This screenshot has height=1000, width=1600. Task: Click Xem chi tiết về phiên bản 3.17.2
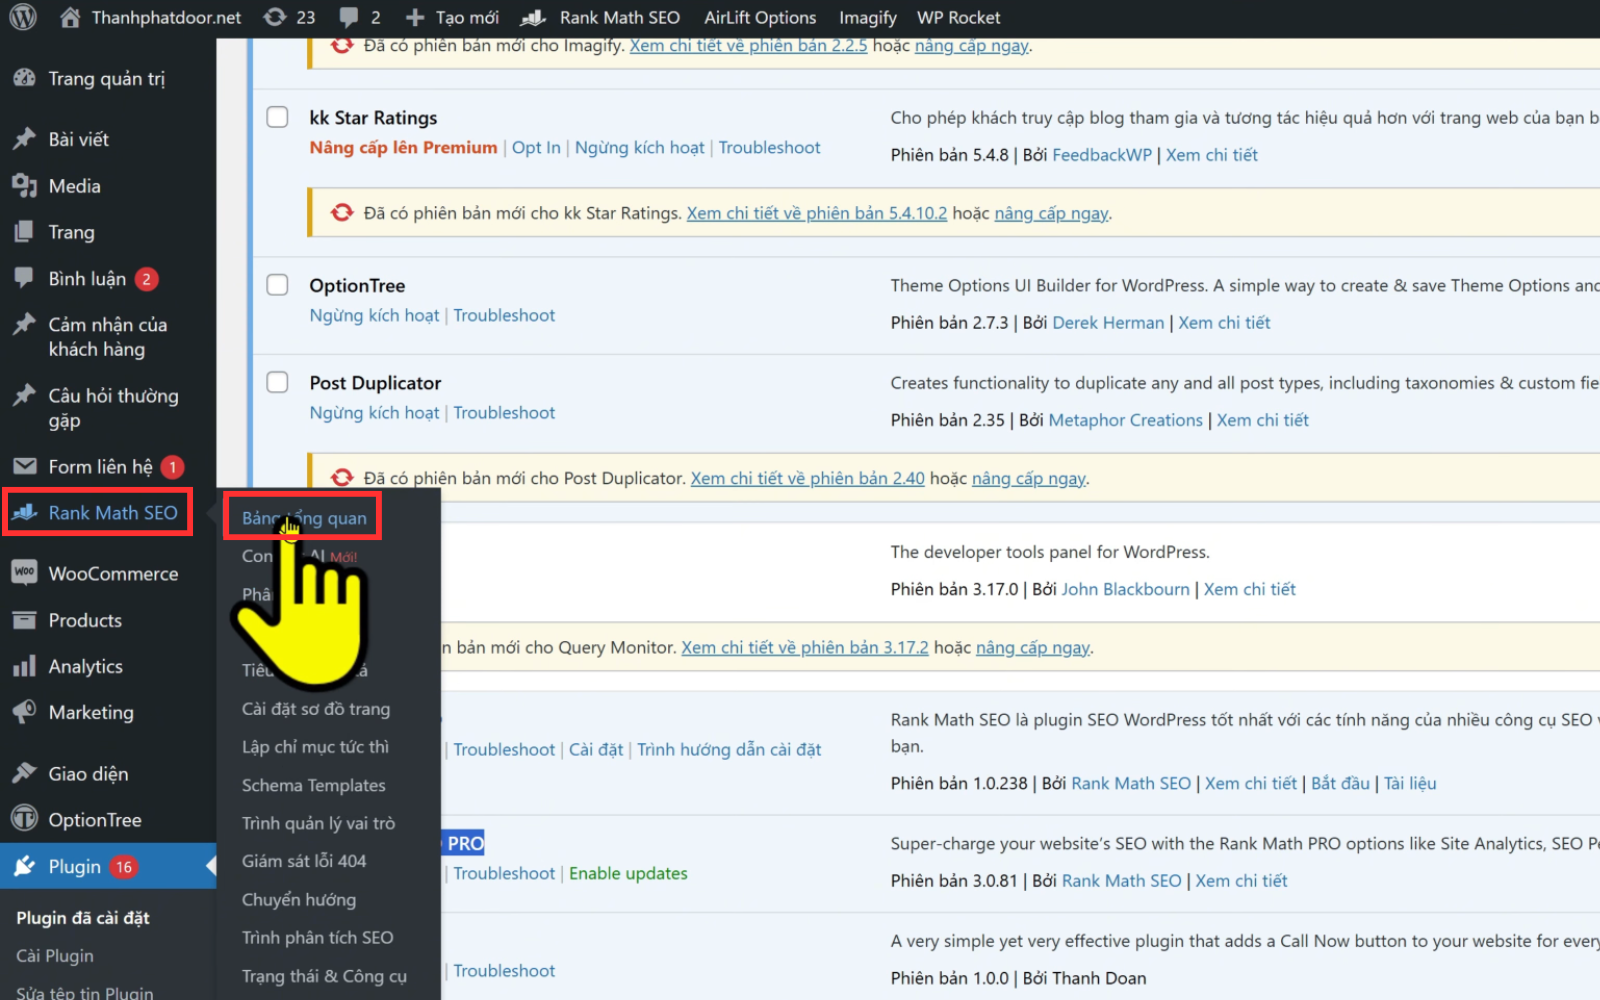point(805,647)
